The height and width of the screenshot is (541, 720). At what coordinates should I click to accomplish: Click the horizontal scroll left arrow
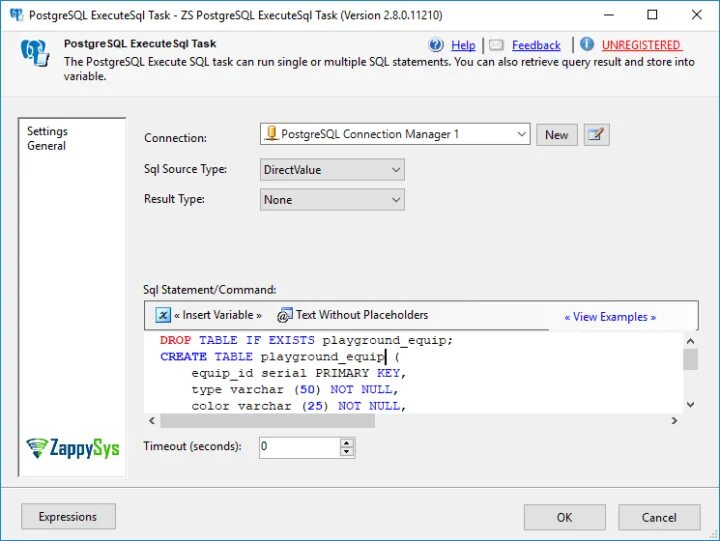tap(152, 421)
